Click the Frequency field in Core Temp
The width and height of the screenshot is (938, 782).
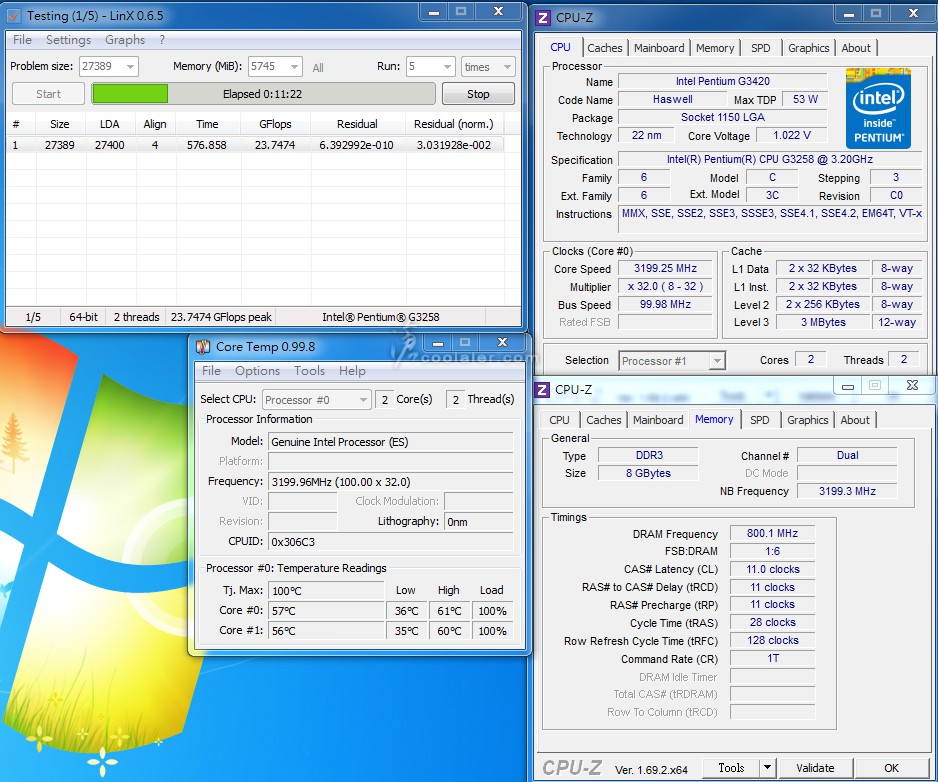coord(391,482)
